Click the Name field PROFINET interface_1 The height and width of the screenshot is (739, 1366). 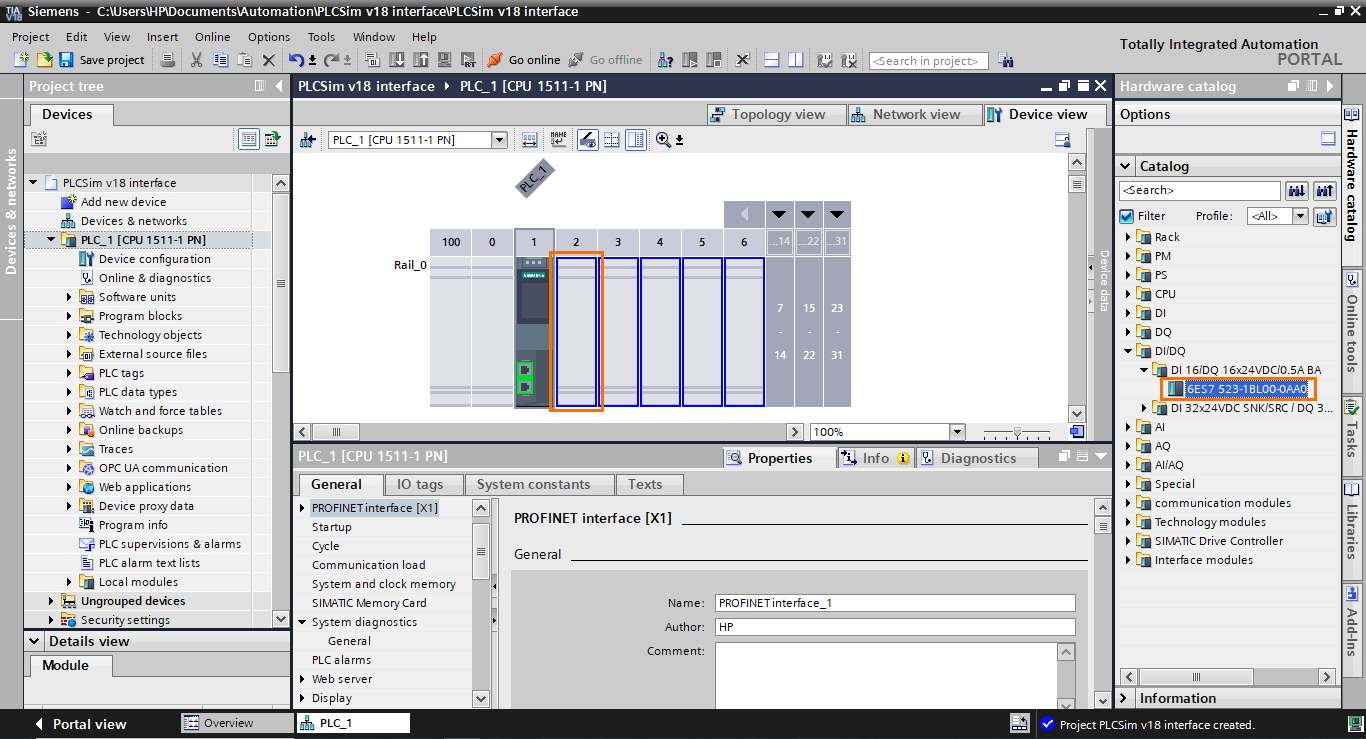pos(895,603)
